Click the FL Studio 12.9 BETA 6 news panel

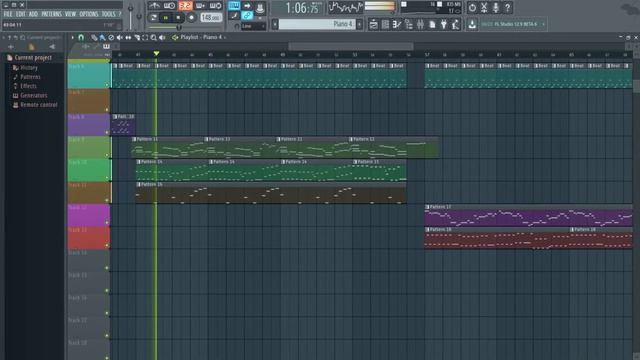[x=513, y=24]
